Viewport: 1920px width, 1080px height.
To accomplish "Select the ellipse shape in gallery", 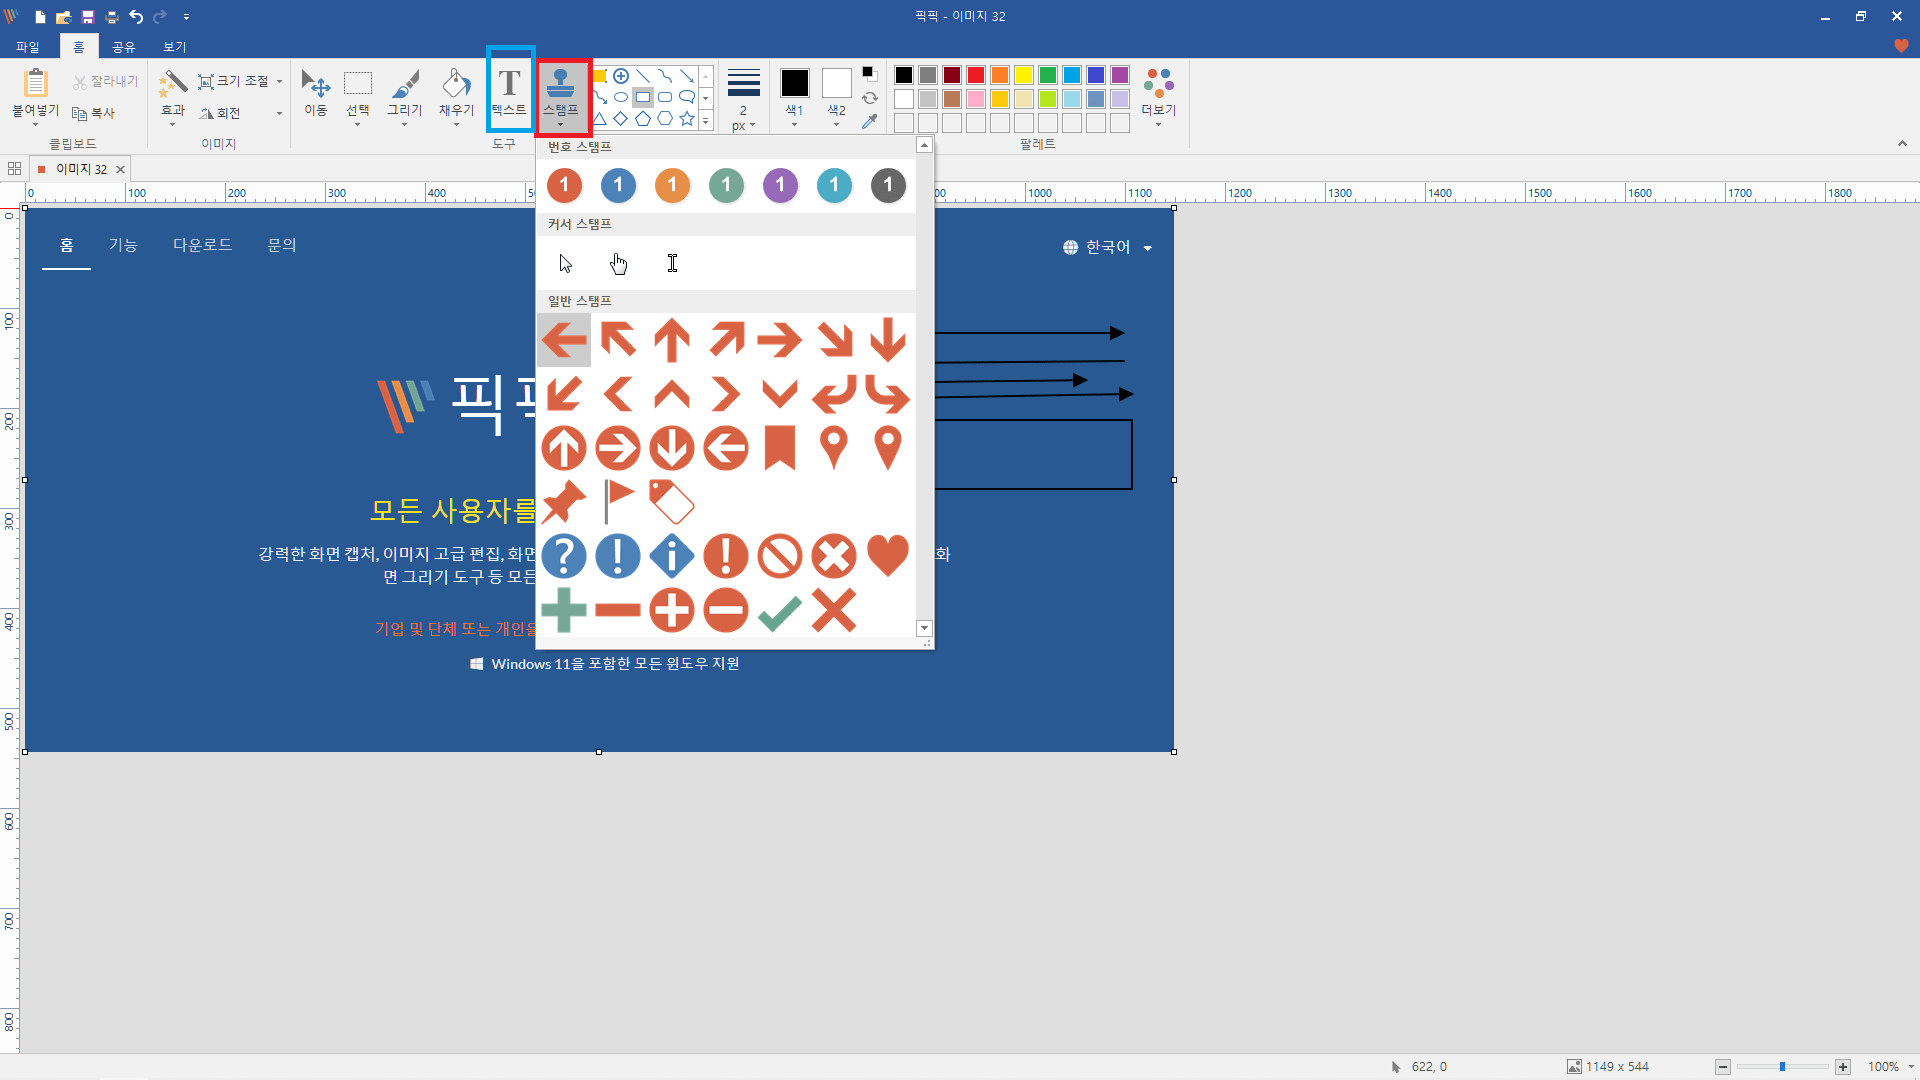I will point(621,97).
